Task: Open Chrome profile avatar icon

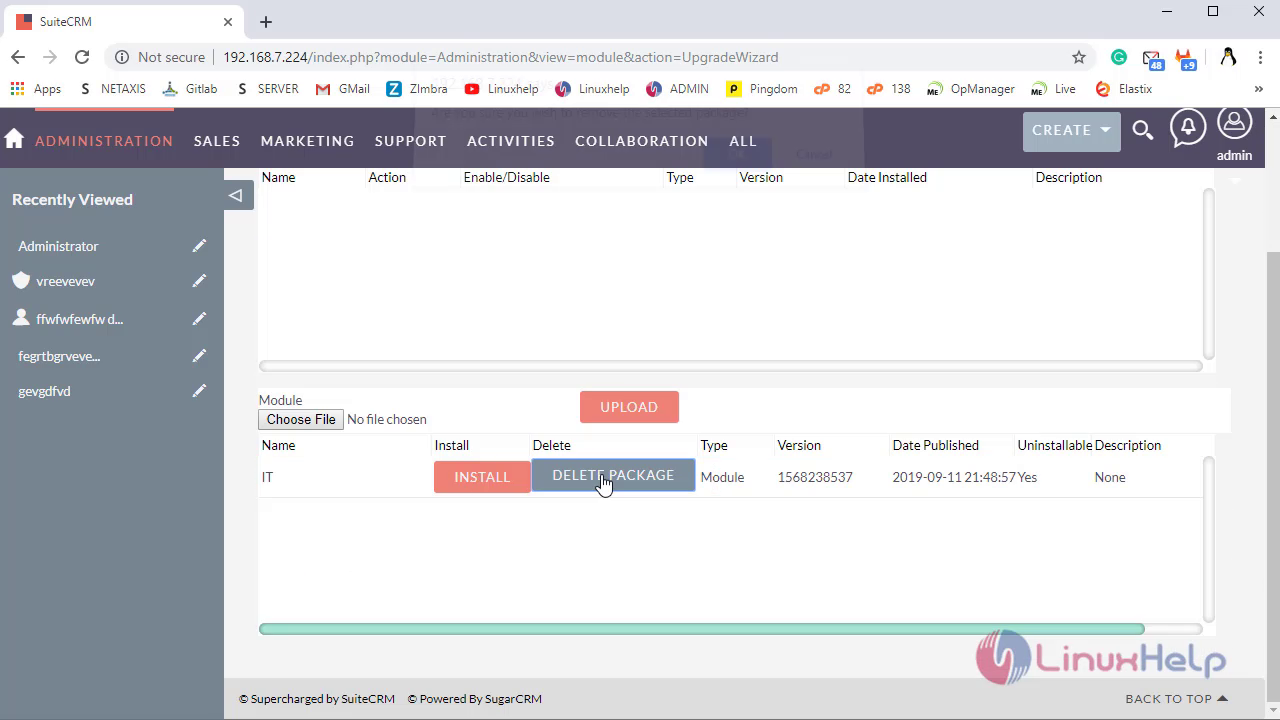Action: [1228, 57]
